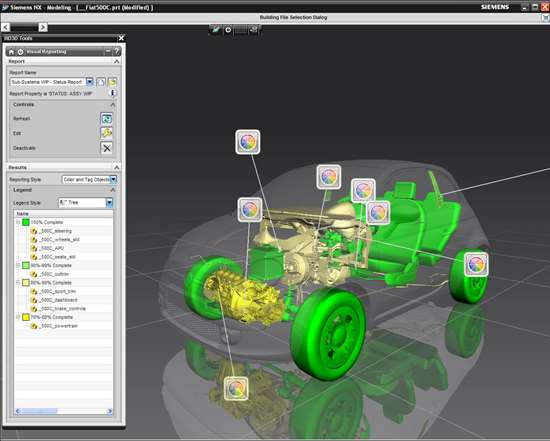Go to the Home icon in Visual Reporting
This screenshot has height=441, width=550.
coord(11,52)
